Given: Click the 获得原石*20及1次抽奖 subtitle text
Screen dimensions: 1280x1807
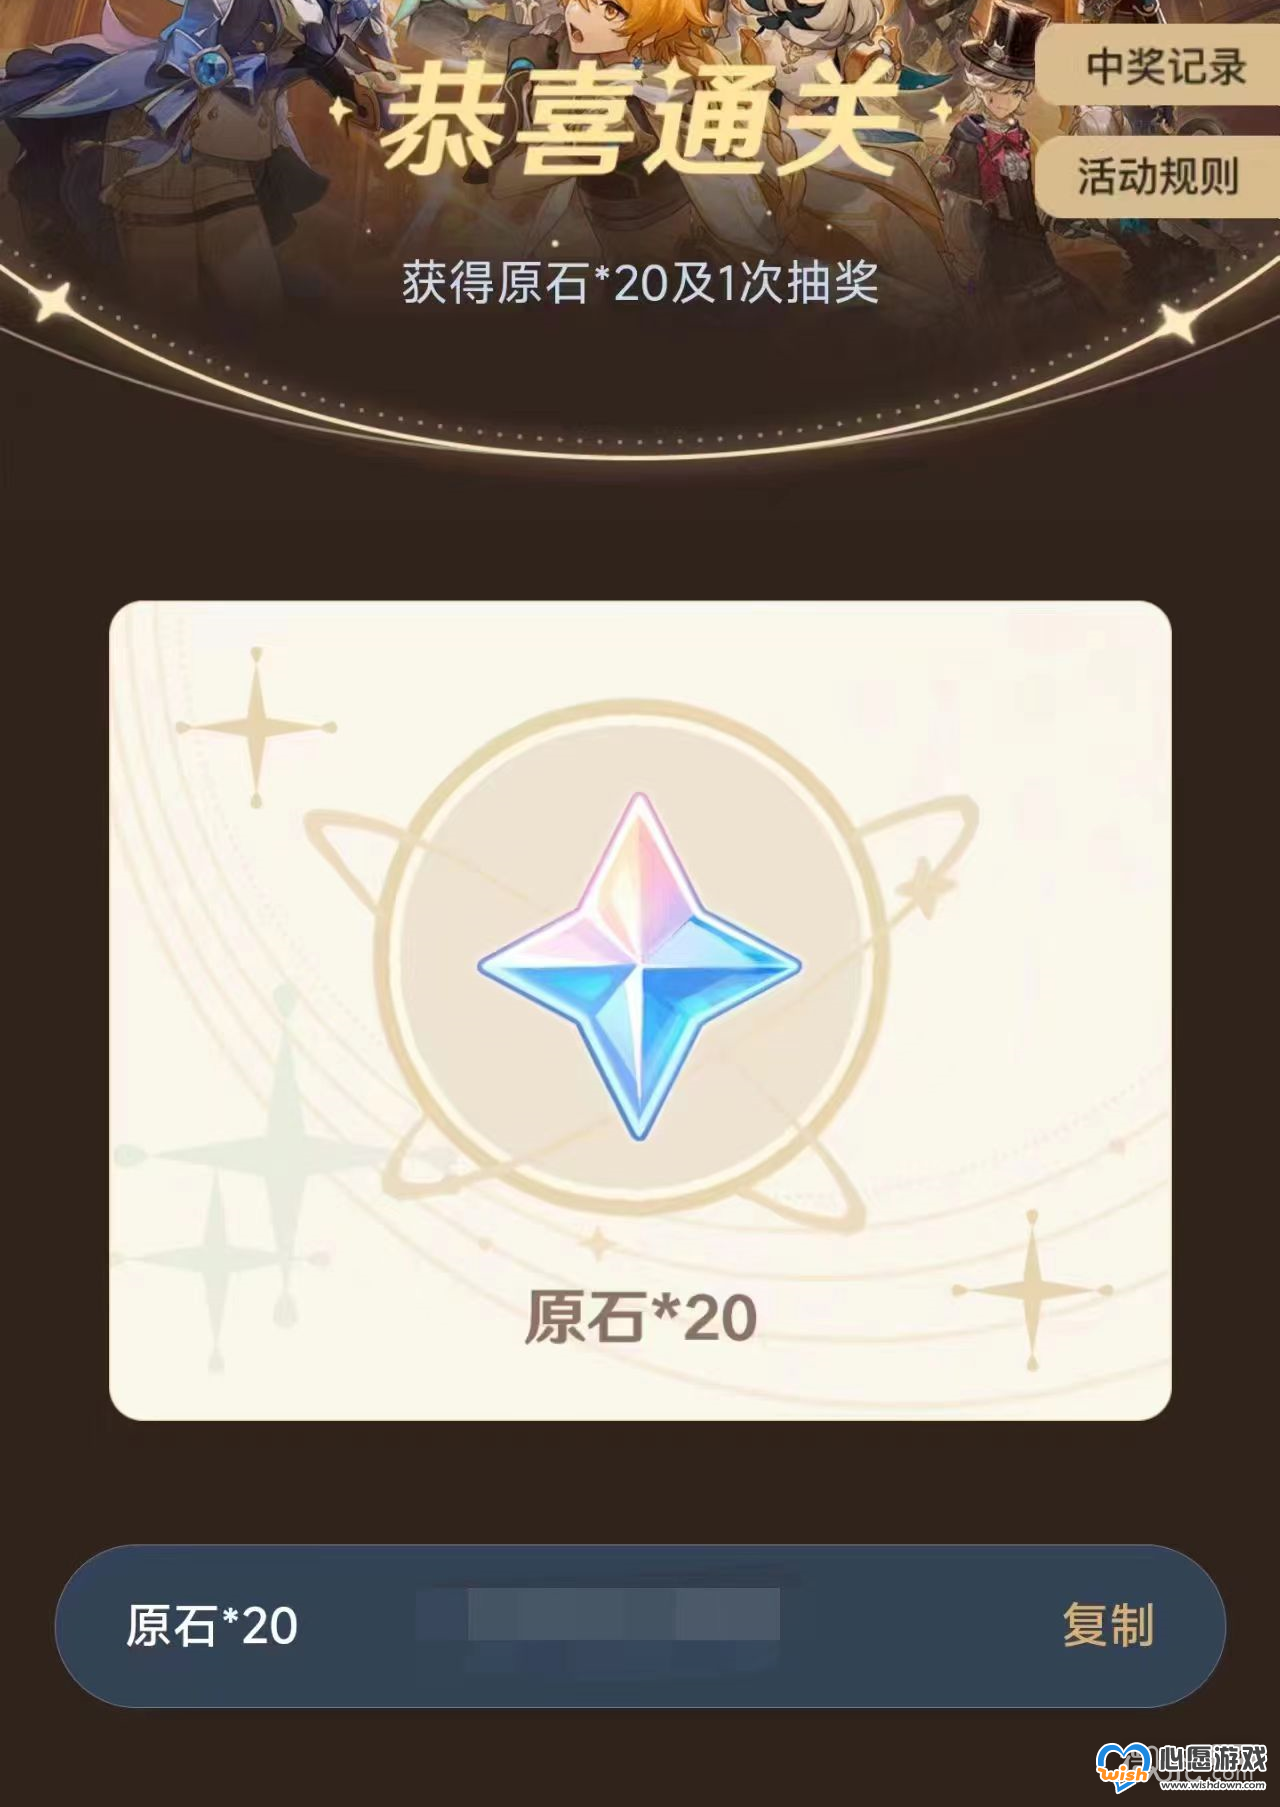Looking at the screenshot, I should 640,283.
